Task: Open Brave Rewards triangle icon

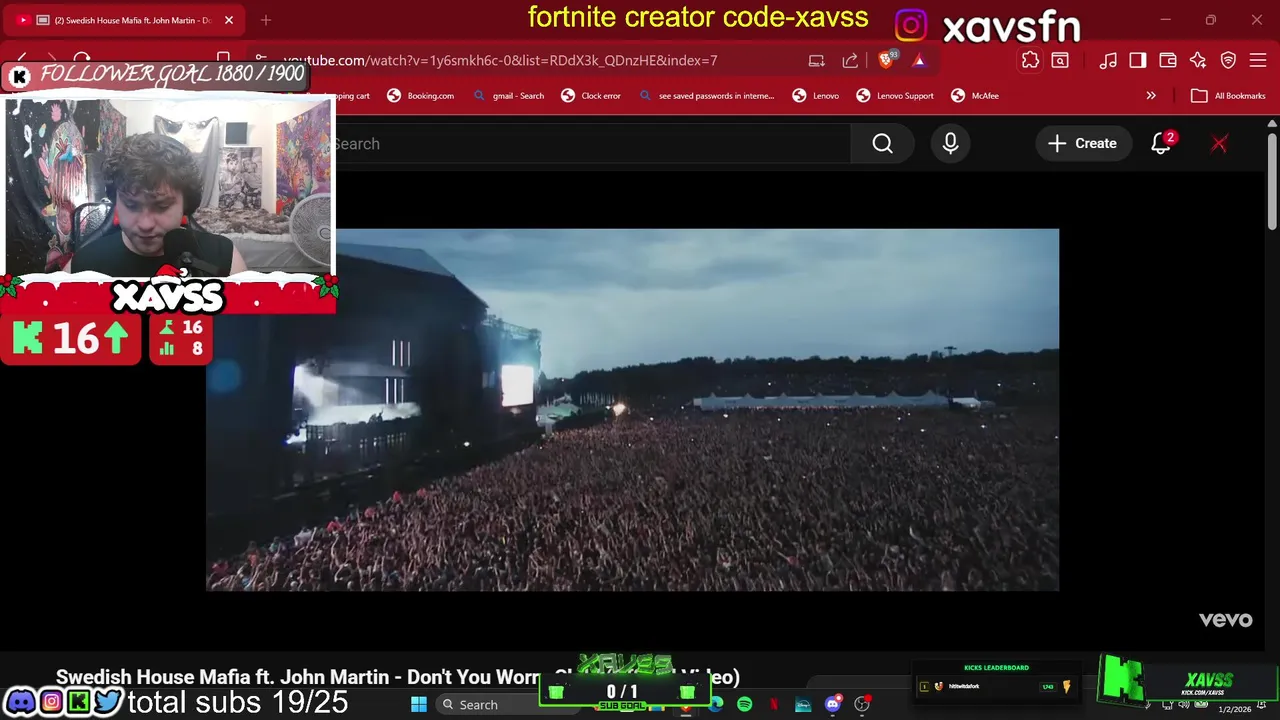Action: pos(919,61)
